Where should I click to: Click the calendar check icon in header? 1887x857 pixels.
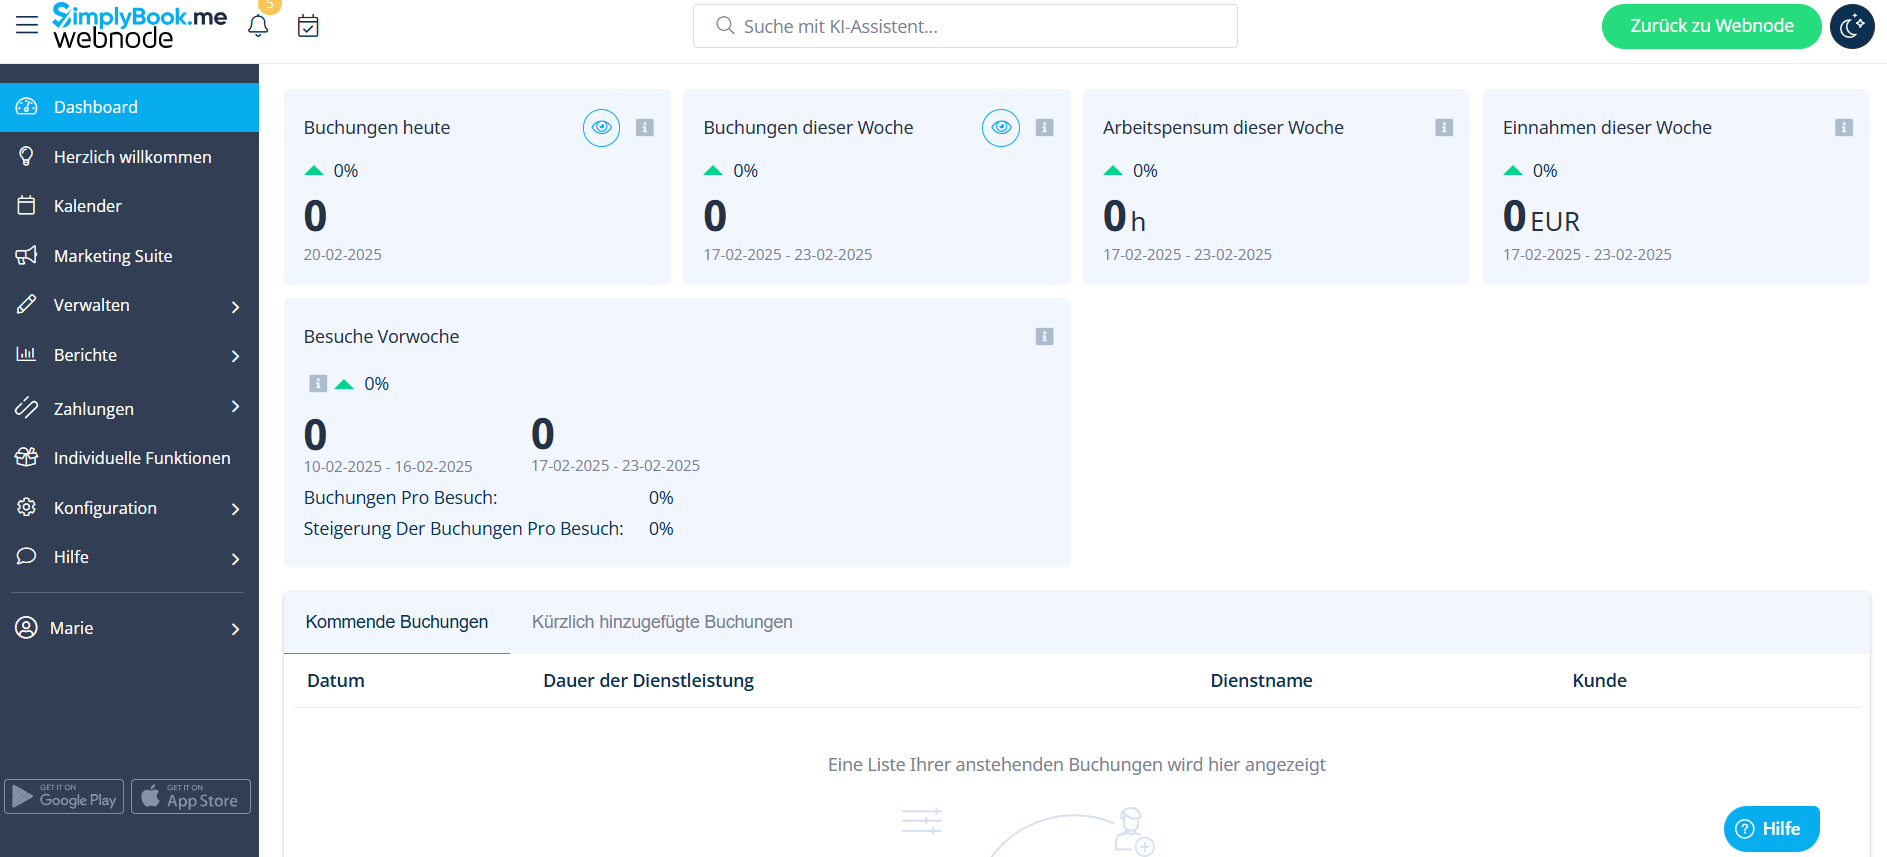[308, 26]
